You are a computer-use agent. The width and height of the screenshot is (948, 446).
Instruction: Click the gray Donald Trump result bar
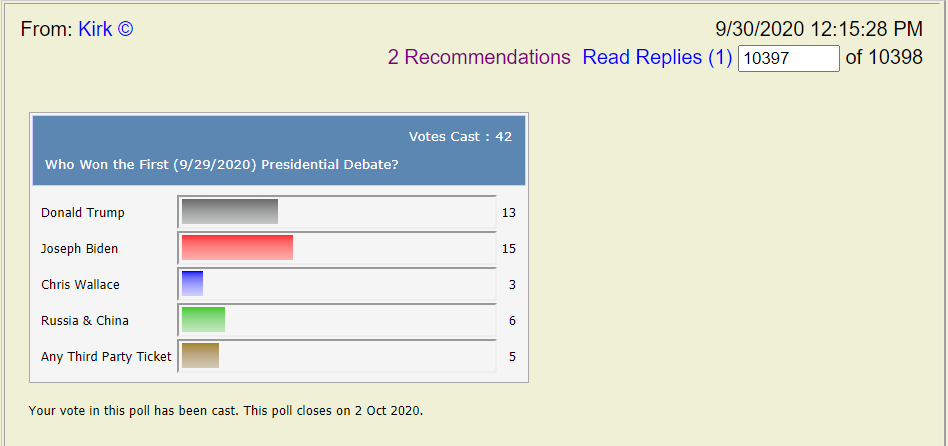point(230,212)
